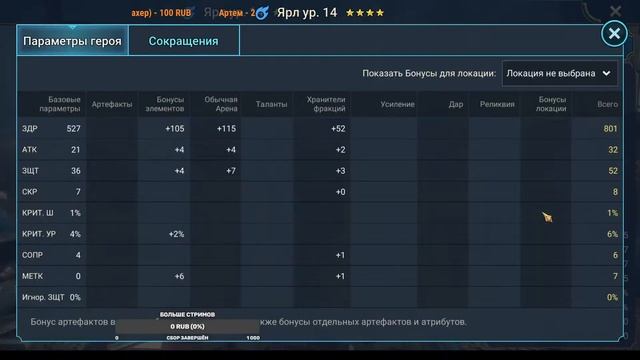Viewport: 640px width, 360px height.
Task: Click the Бонусы локации column header
Action: coord(551,104)
